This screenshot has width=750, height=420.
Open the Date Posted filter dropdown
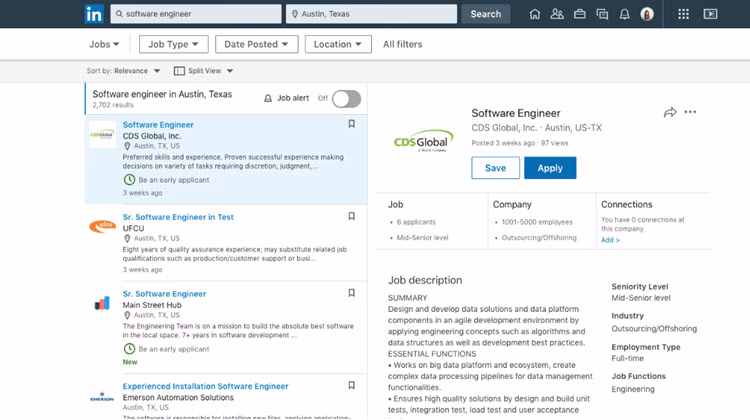[x=256, y=44]
